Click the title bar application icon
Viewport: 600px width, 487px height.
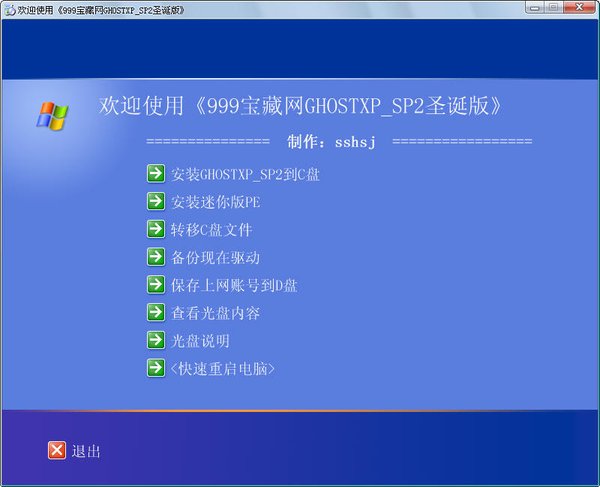pyautogui.click(x=10, y=10)
